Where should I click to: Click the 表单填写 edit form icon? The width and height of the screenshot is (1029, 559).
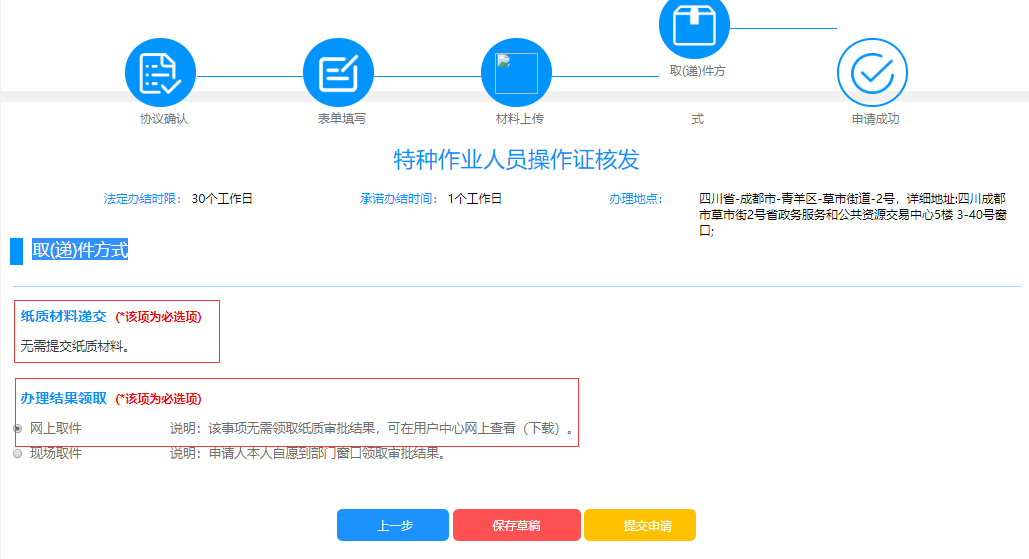click(x=338, y=74)
